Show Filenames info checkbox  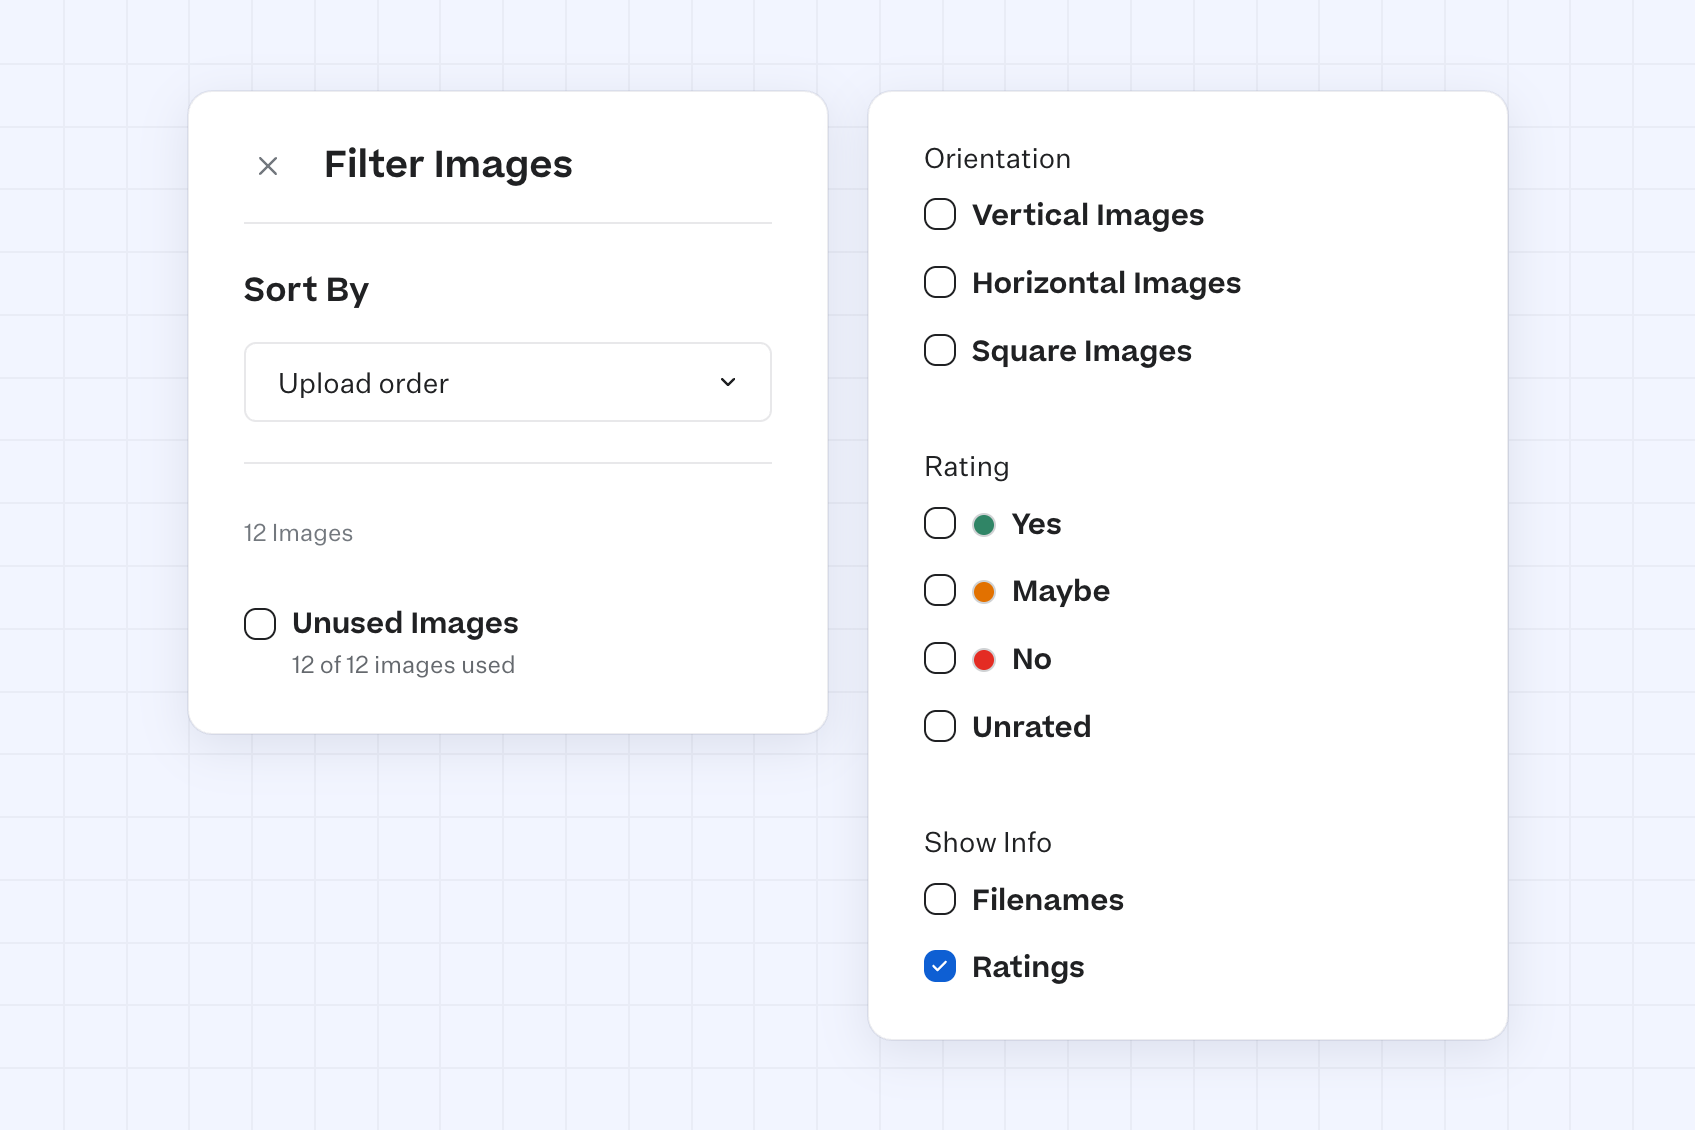pos(940,899)
